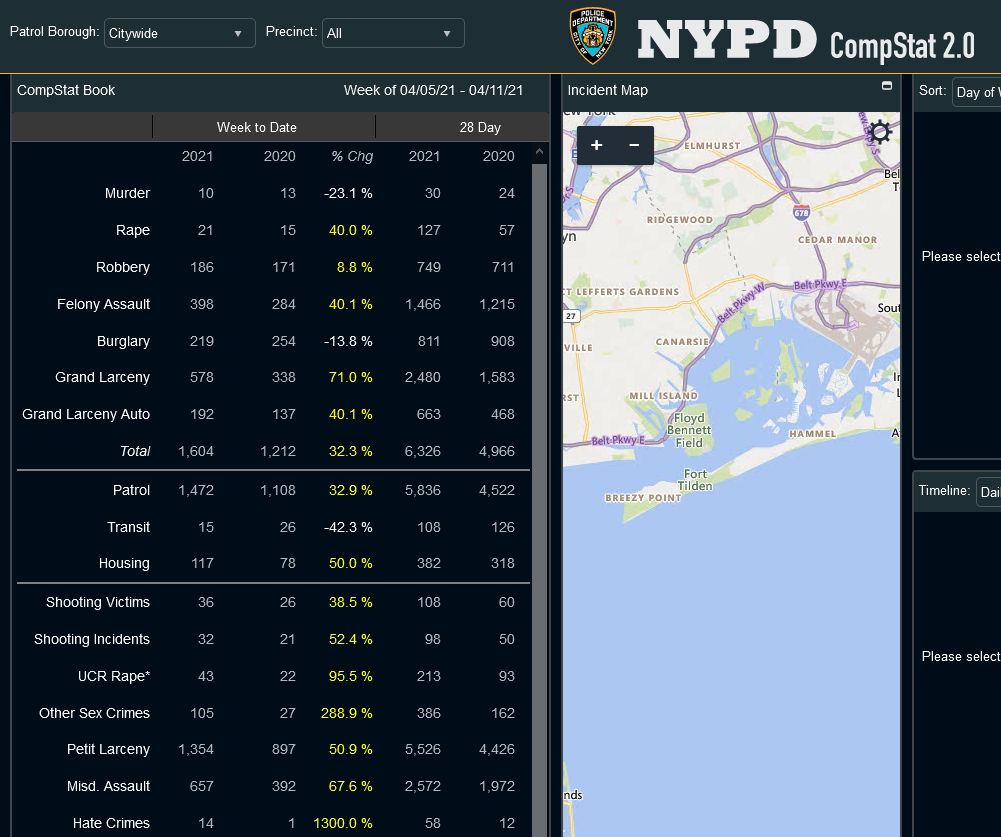Image resolution: width=1001 pixels, height=837 pixels.
Task: Click the Murder row label
Action: pyautogui.click(x=127, y=193)
